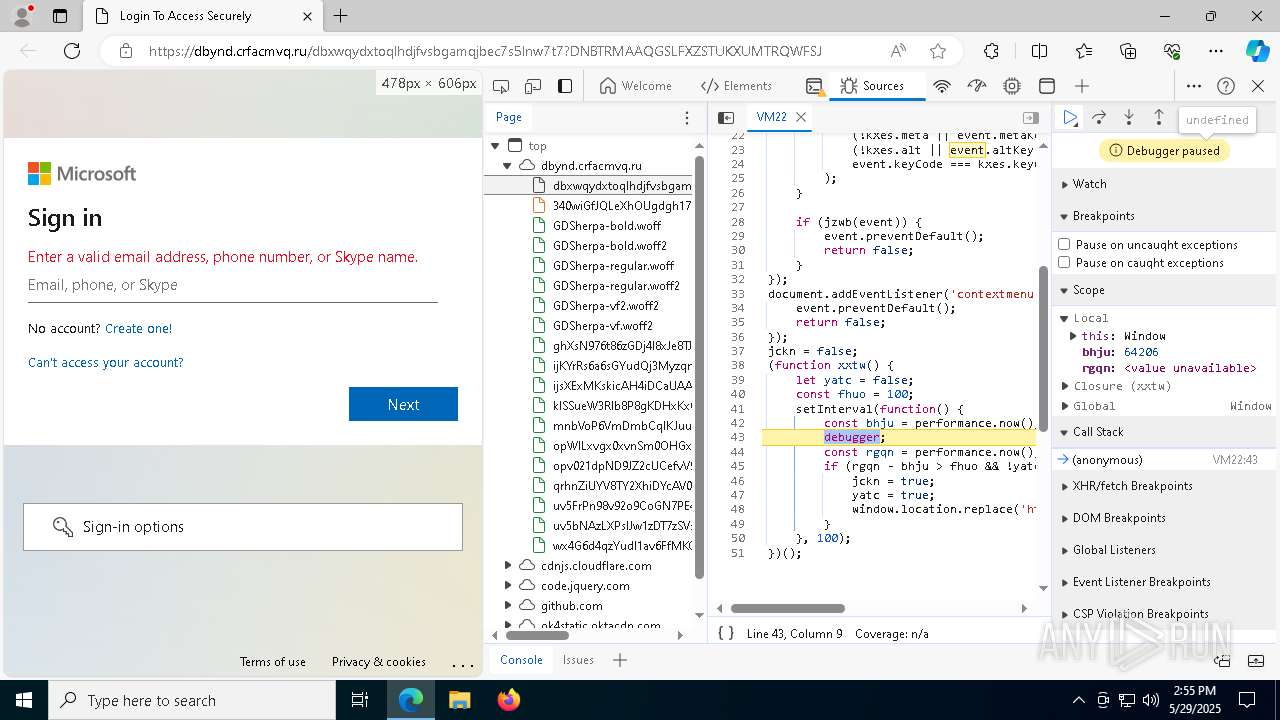
Task: Open Sign-in options button
Action: coord(243,527)
